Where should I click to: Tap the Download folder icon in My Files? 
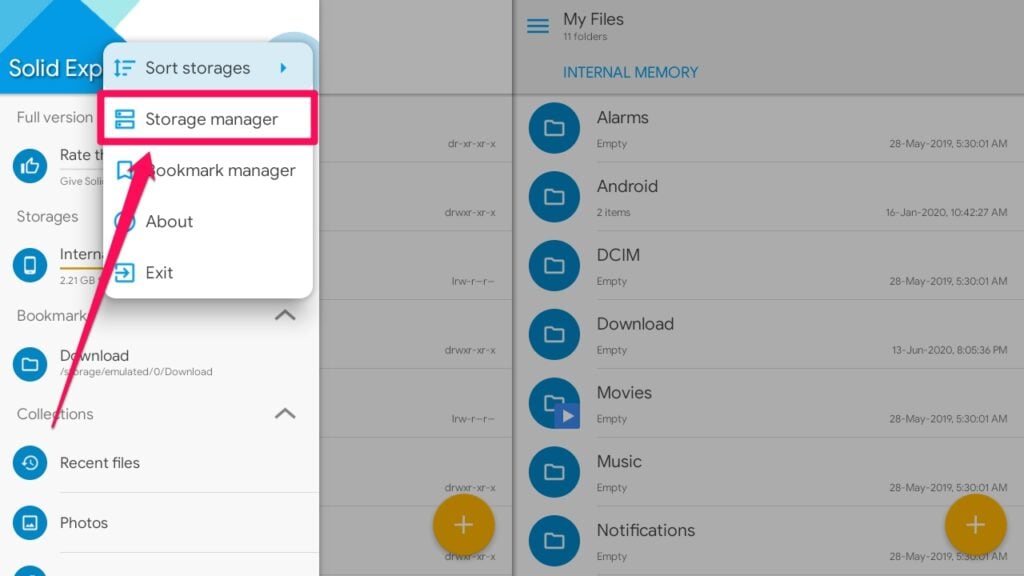pyautogui.click(x=554, y=334)
